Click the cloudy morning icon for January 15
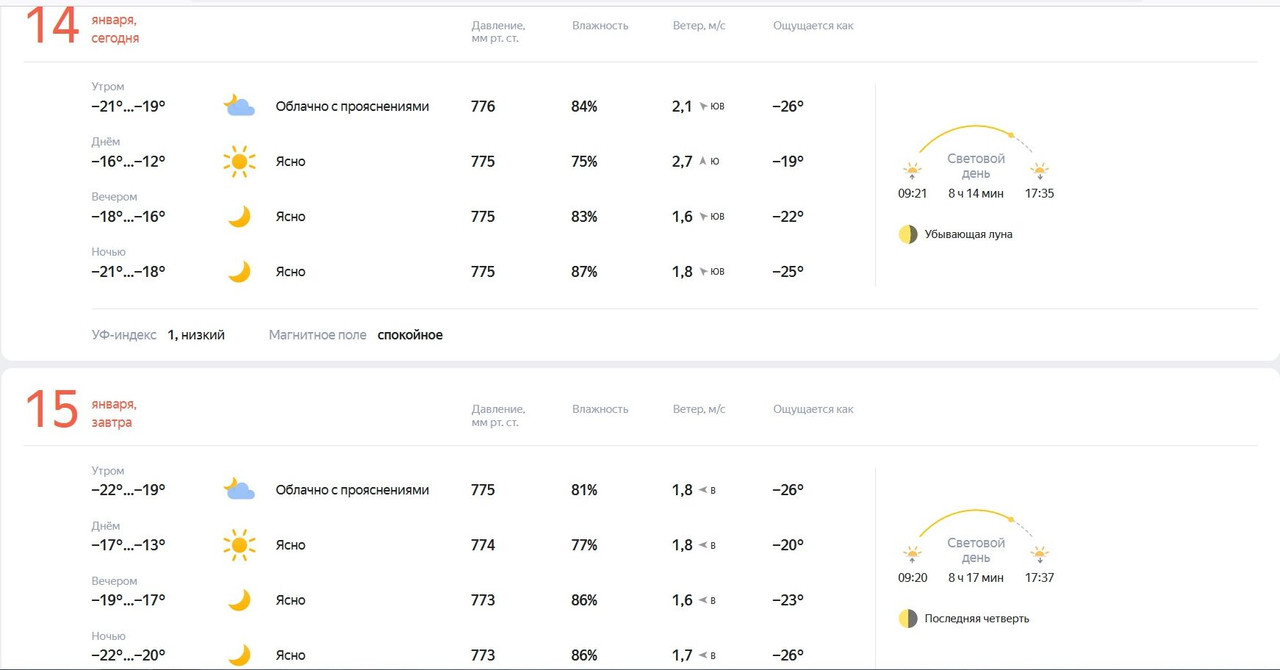Screen dimensions: 1280x670 tap(239, 490)
